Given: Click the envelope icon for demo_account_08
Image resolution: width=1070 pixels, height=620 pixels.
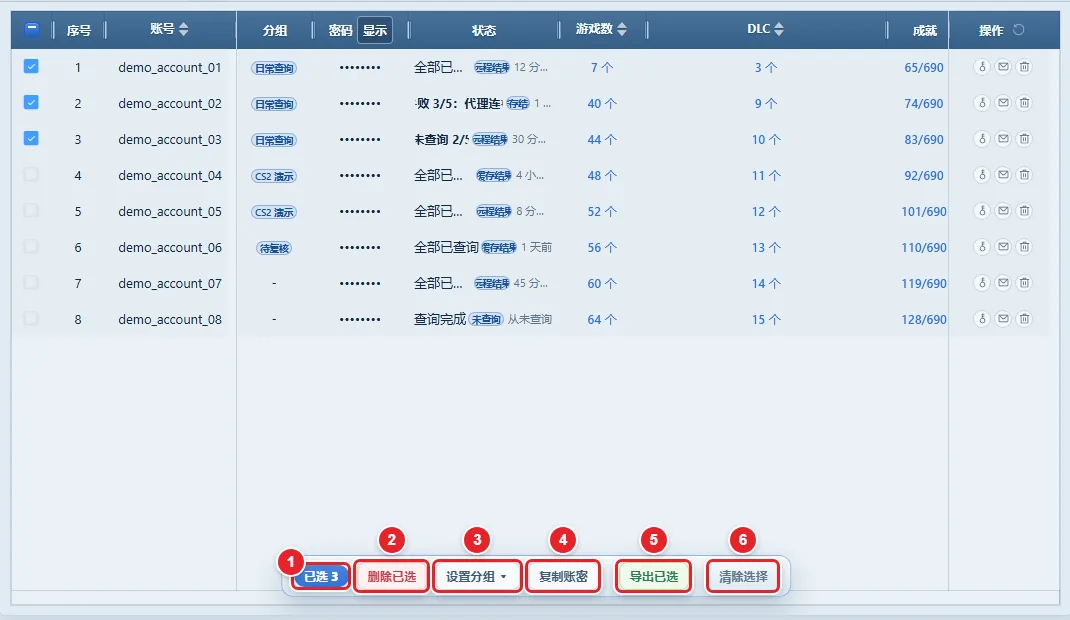Looking at the screenshot, I should click(x=1003, y=319).
